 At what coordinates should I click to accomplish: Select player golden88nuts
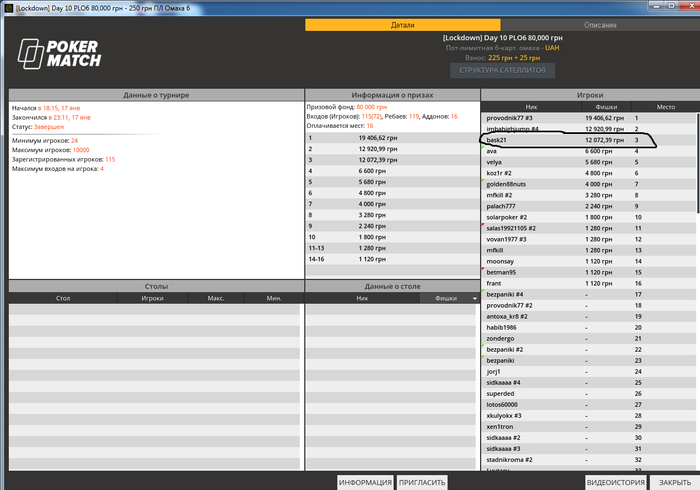click(x=588, y=184)
